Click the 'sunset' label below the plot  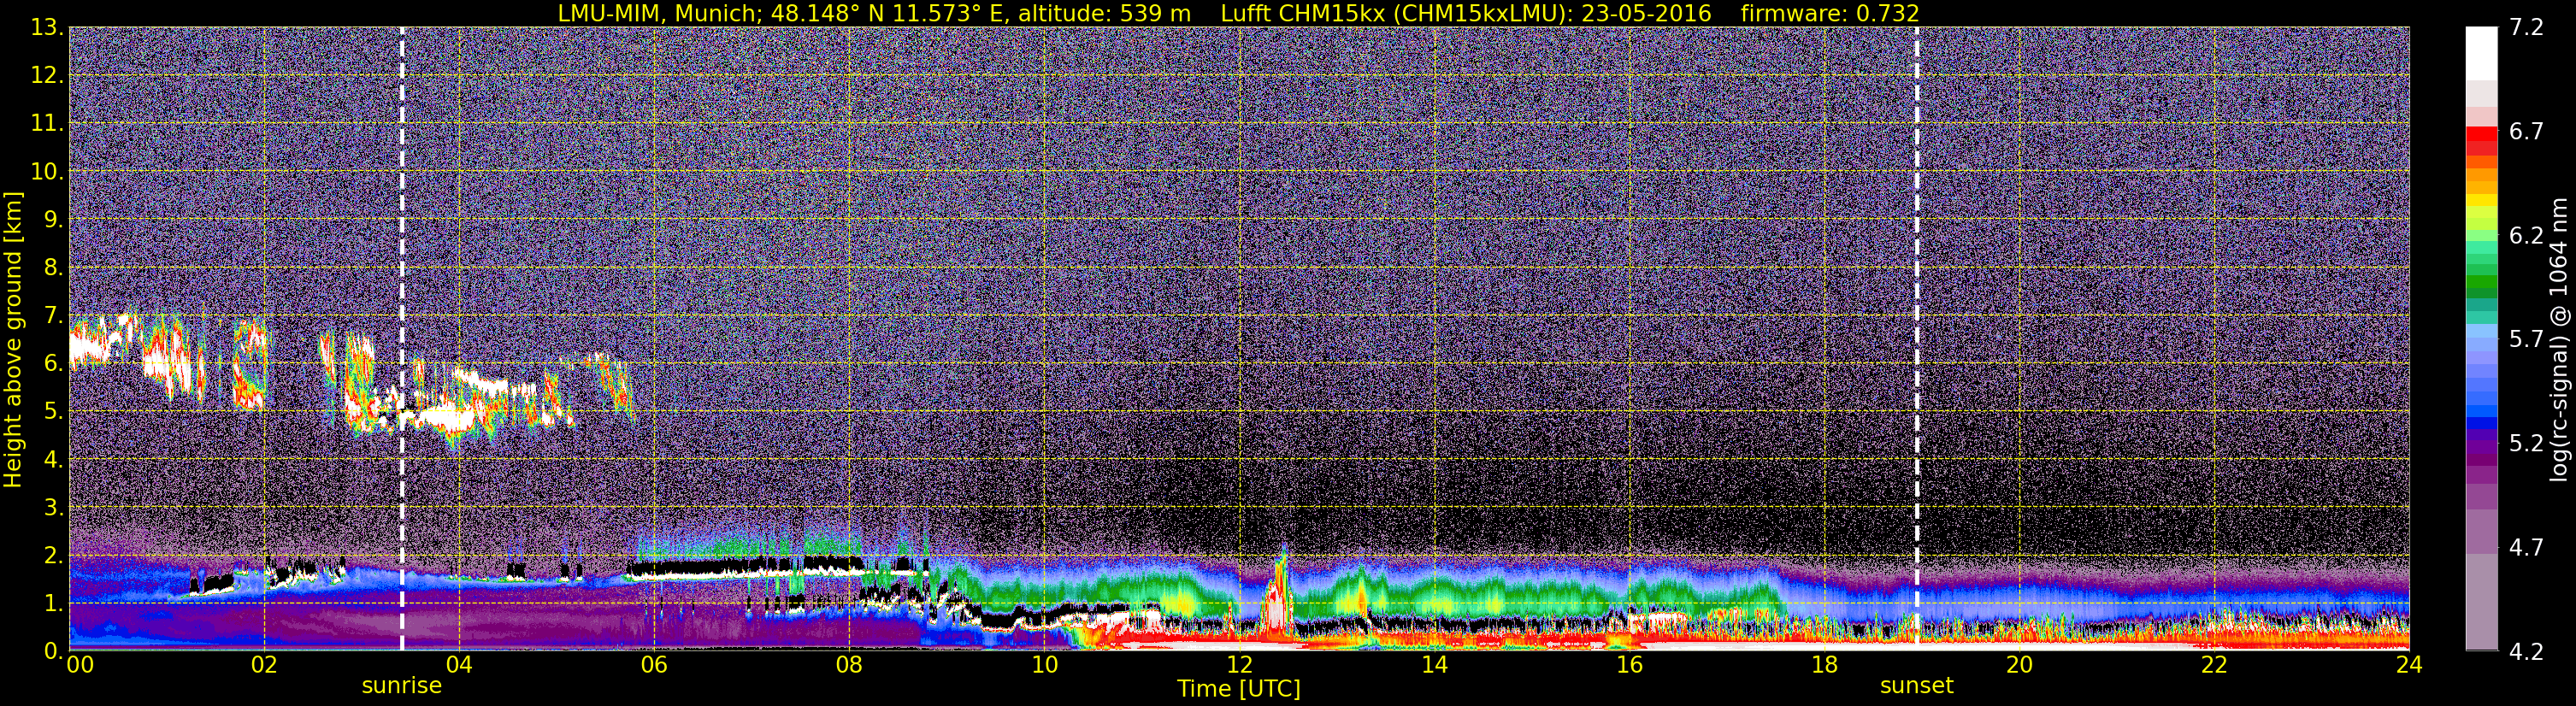click(1916, 686)
